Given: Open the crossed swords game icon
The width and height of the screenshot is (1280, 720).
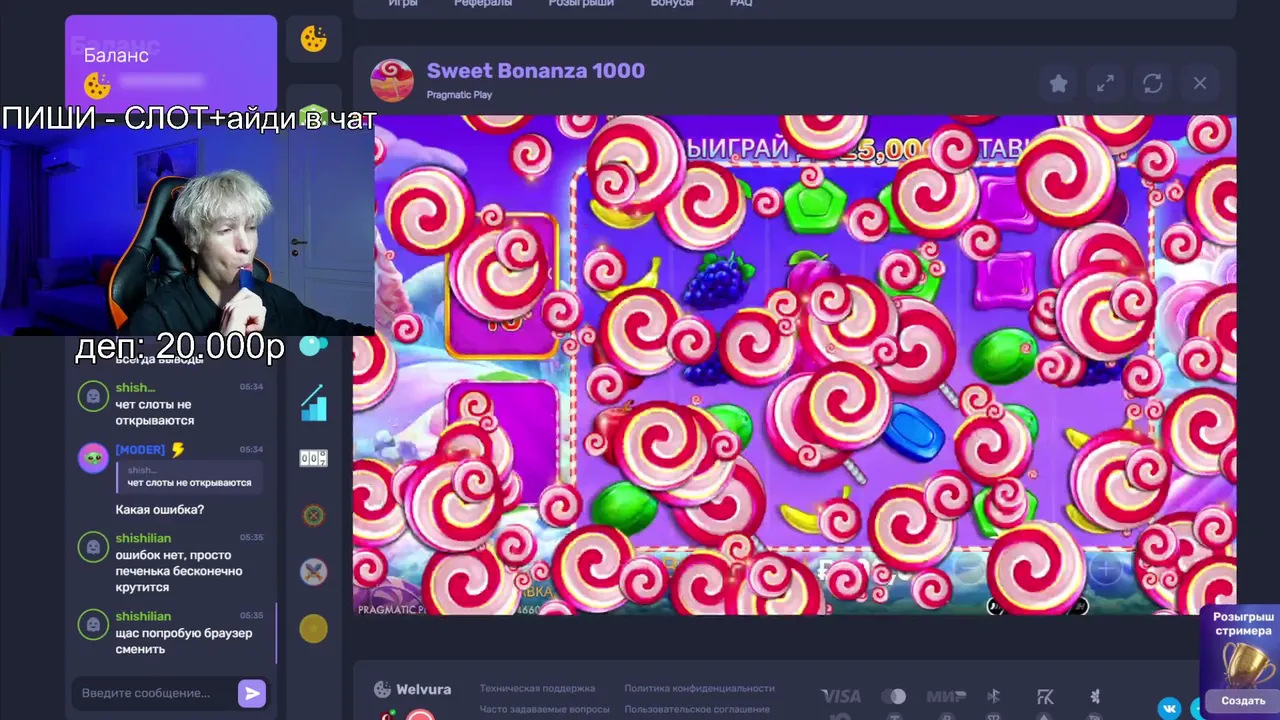Looking at the screenshot, I should (x=314, y=571).
